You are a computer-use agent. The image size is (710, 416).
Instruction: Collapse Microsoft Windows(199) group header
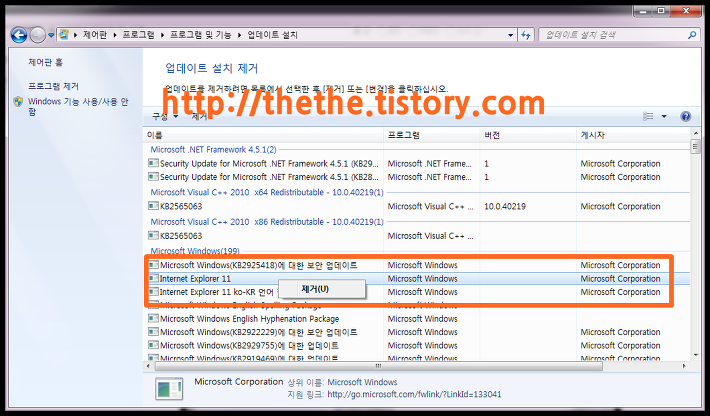[x=195, y=251]
